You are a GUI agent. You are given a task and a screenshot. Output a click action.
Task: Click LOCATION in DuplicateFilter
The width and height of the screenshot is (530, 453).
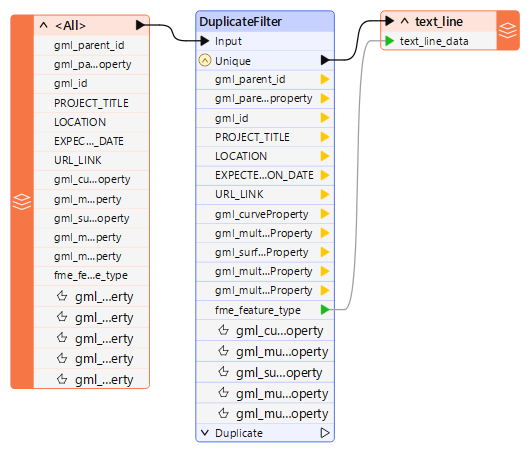[x=241, y=156]
